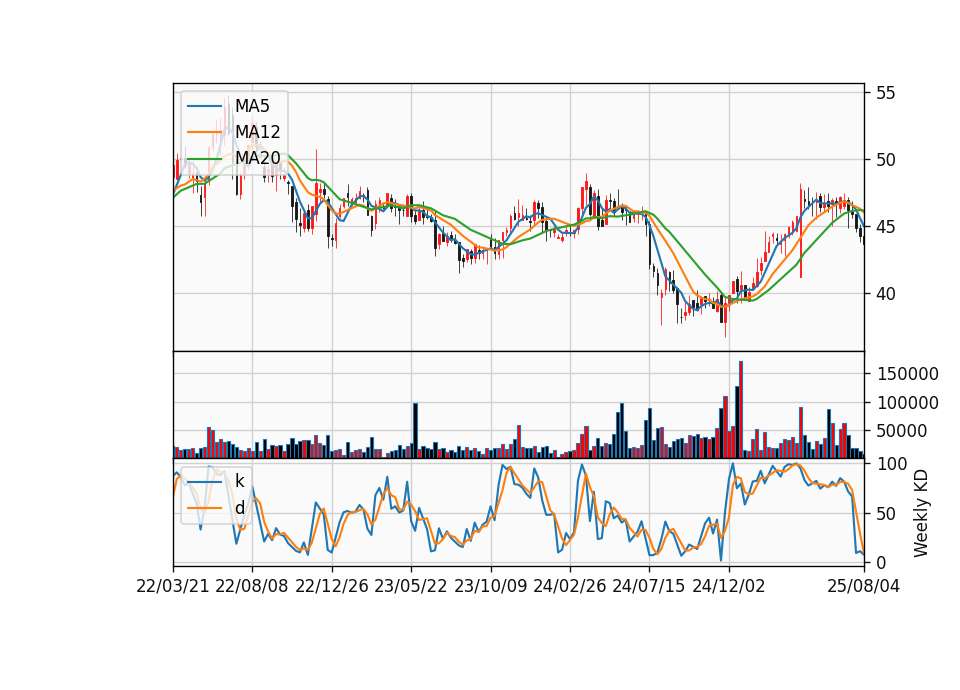The height and width of the screenshot is (690, 960).
Task: Click the d legend label in KD panel
Action: pos(240,508)
